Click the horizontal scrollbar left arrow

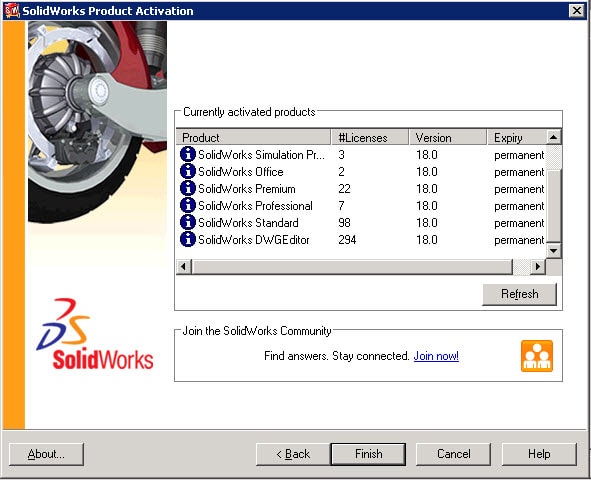click(184, 267)
